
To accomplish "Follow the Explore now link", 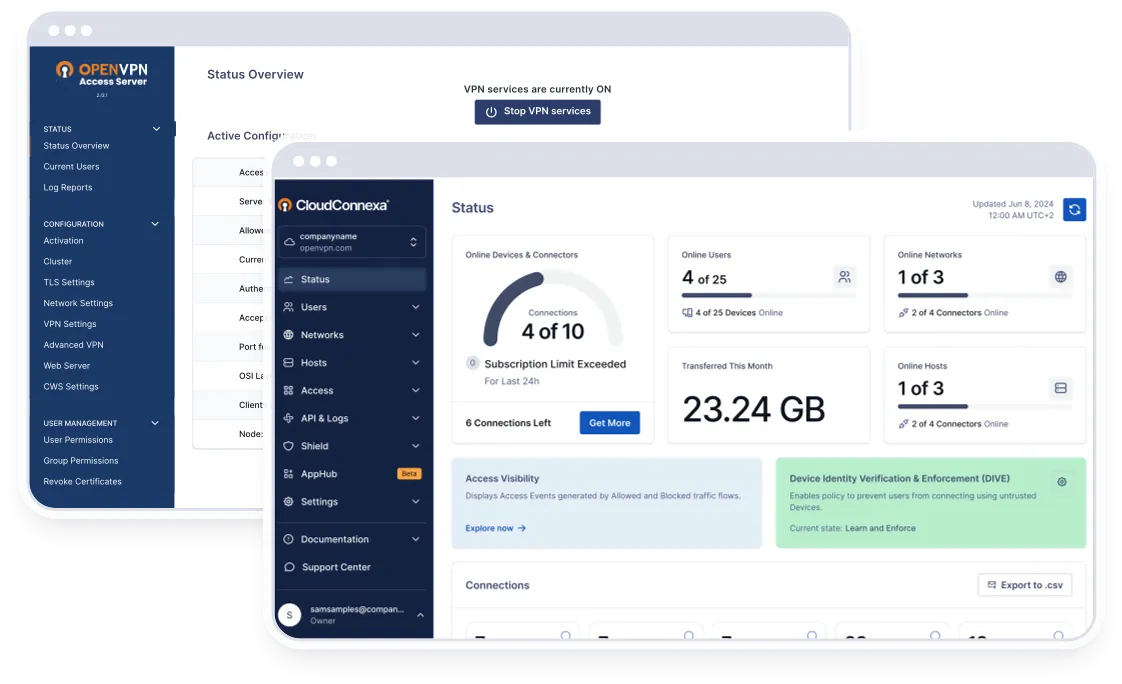I will (x=495, y=528).
